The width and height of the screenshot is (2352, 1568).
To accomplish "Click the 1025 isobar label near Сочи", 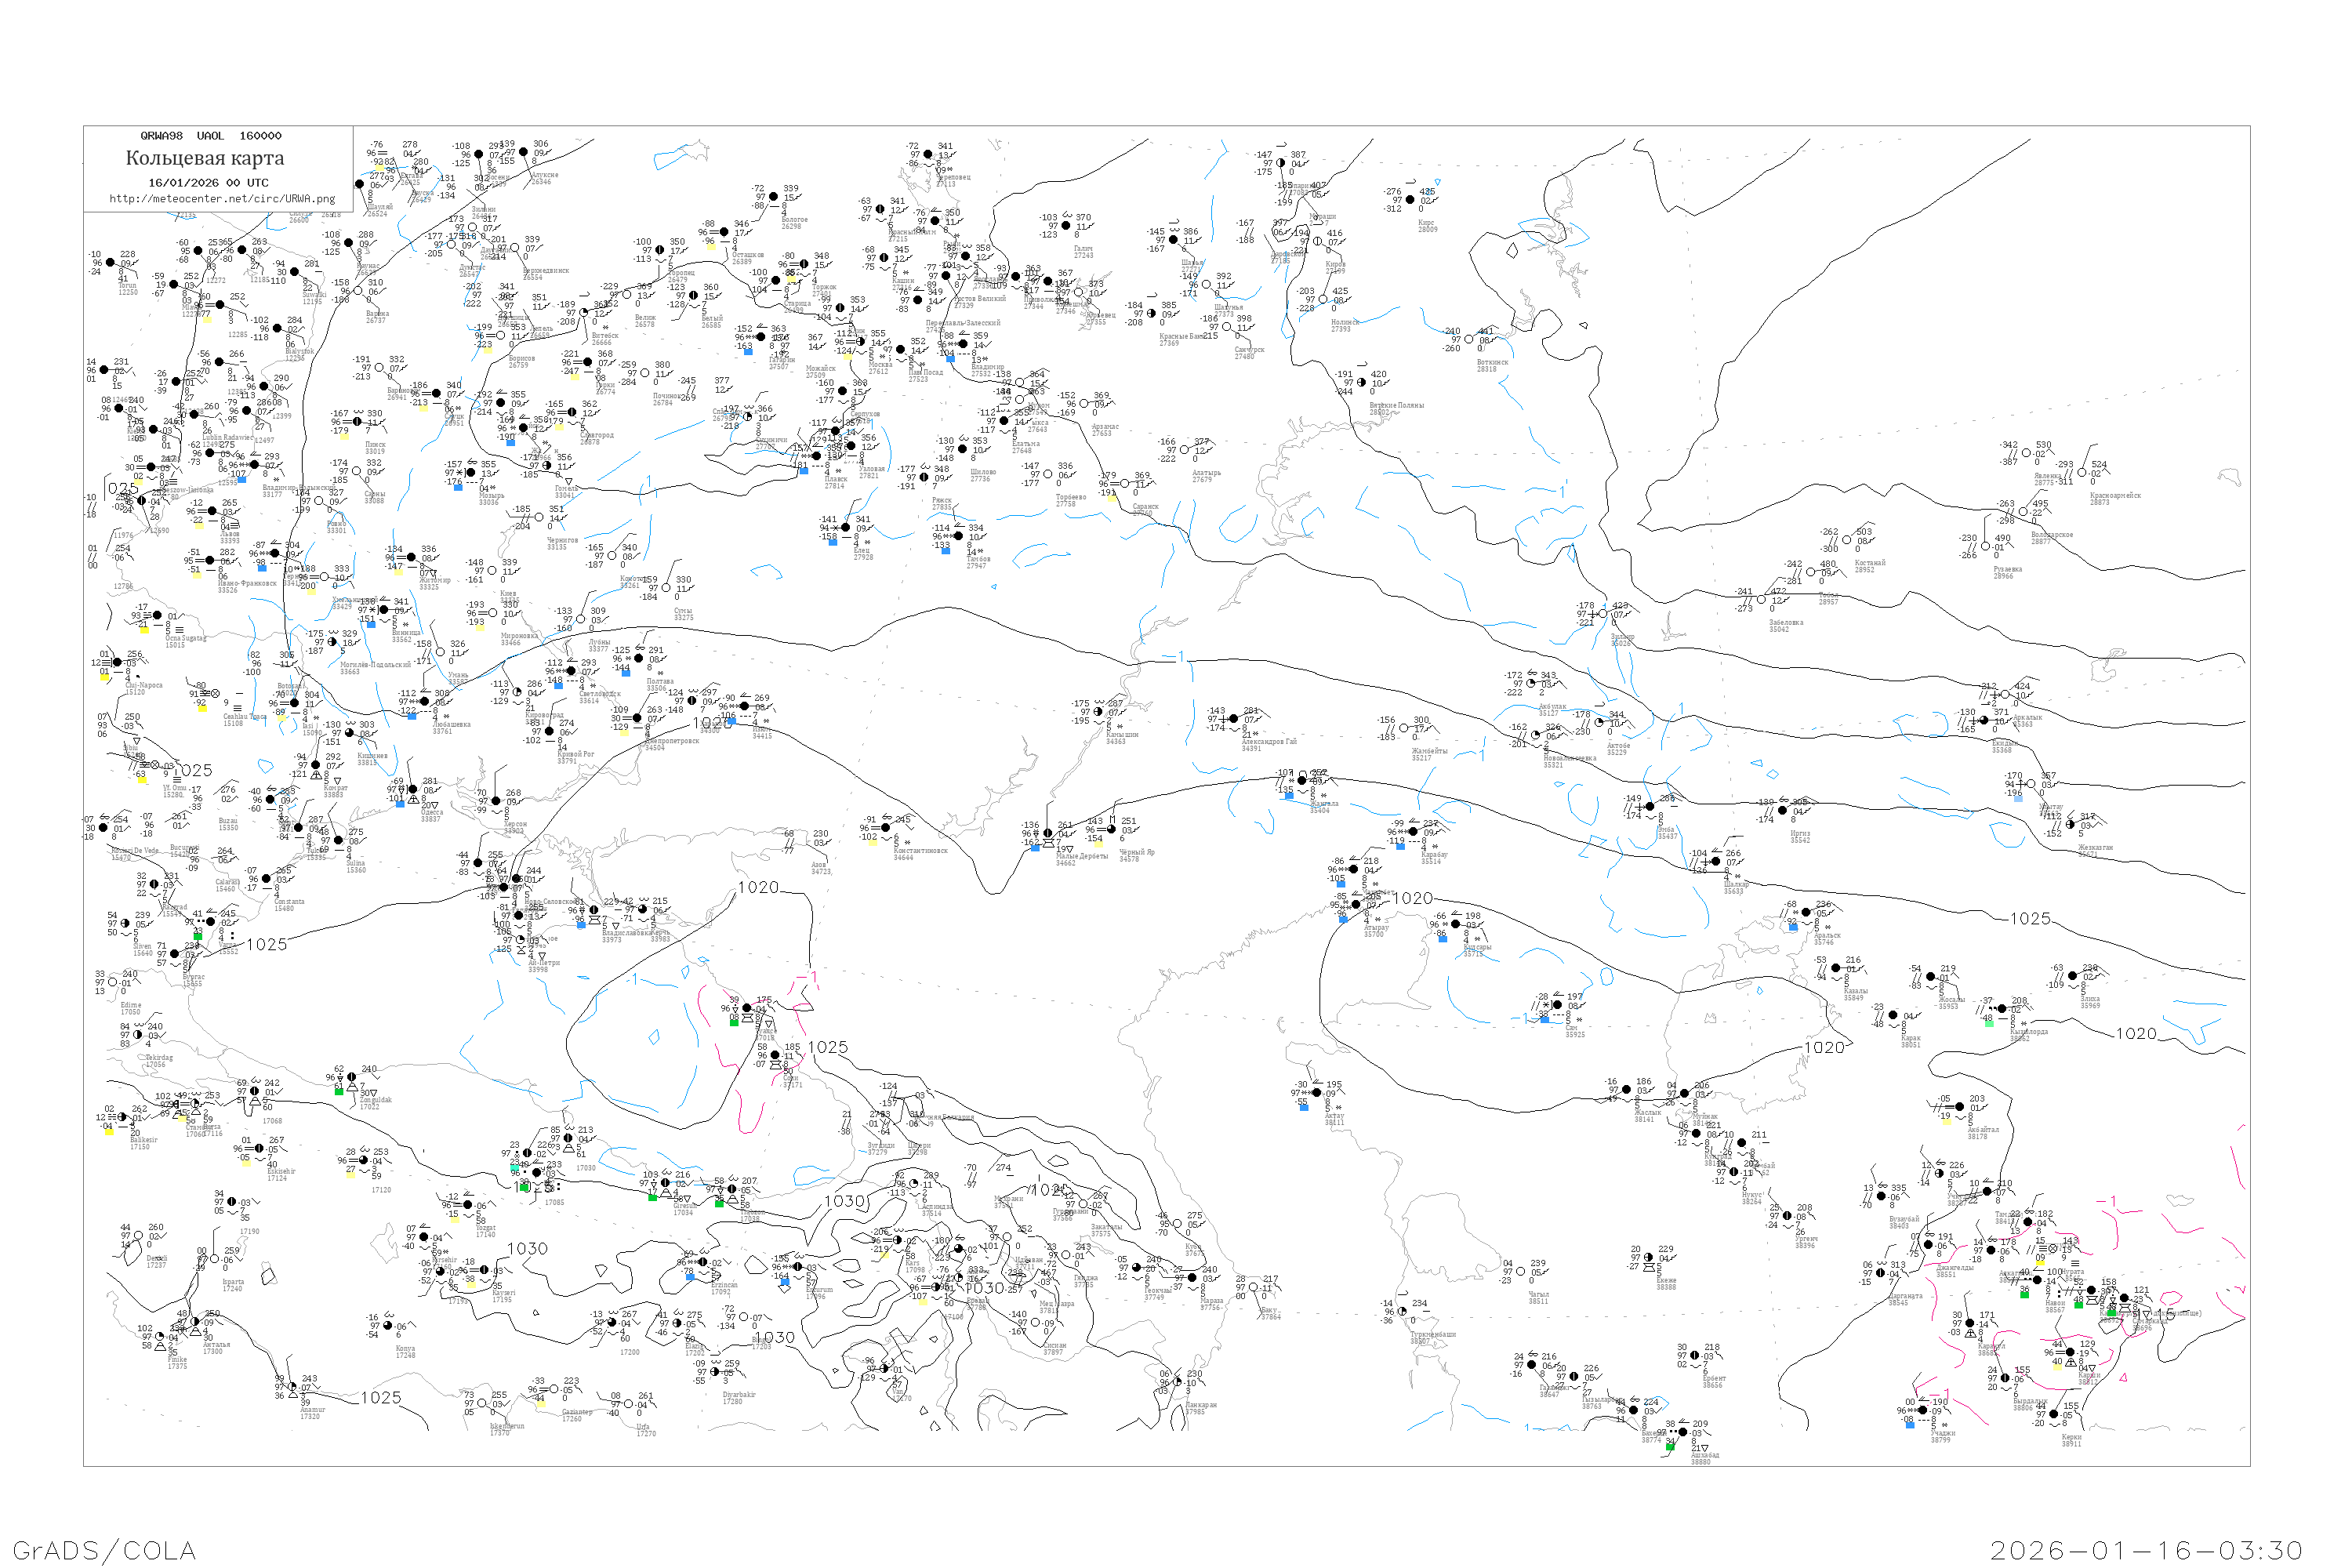I will coord(827,1047).
